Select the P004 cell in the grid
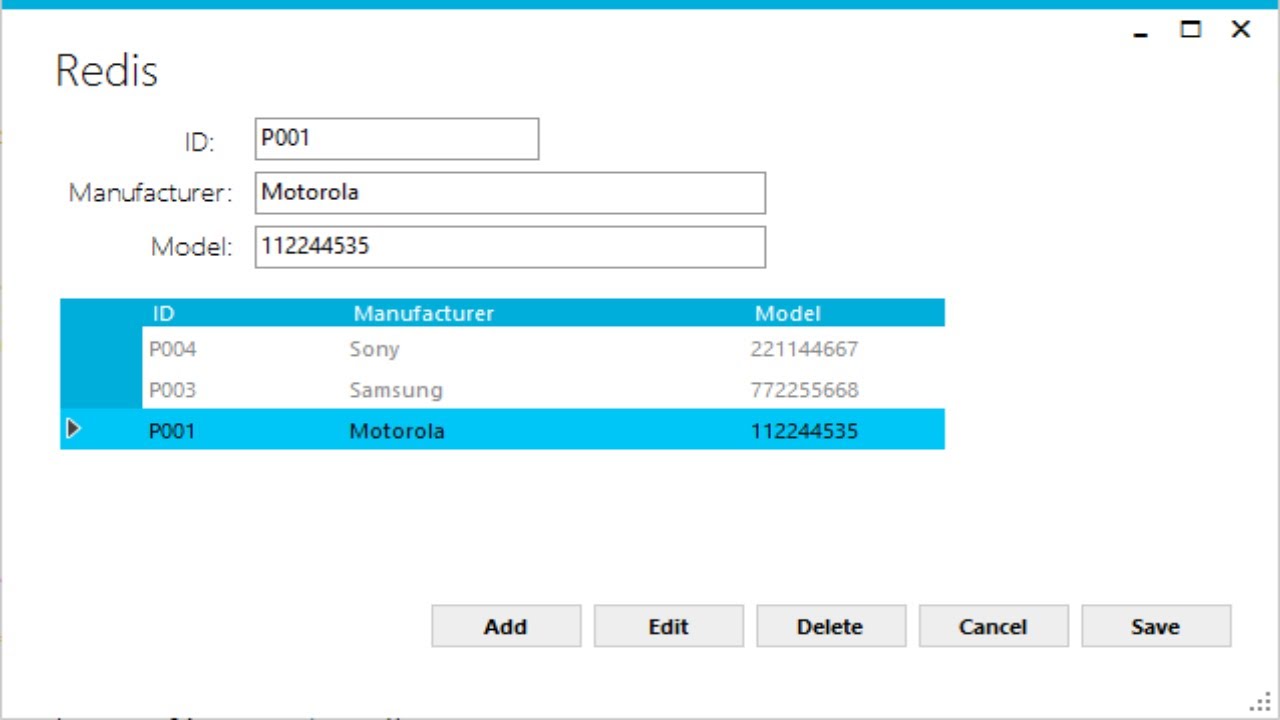 coord(242,349)
